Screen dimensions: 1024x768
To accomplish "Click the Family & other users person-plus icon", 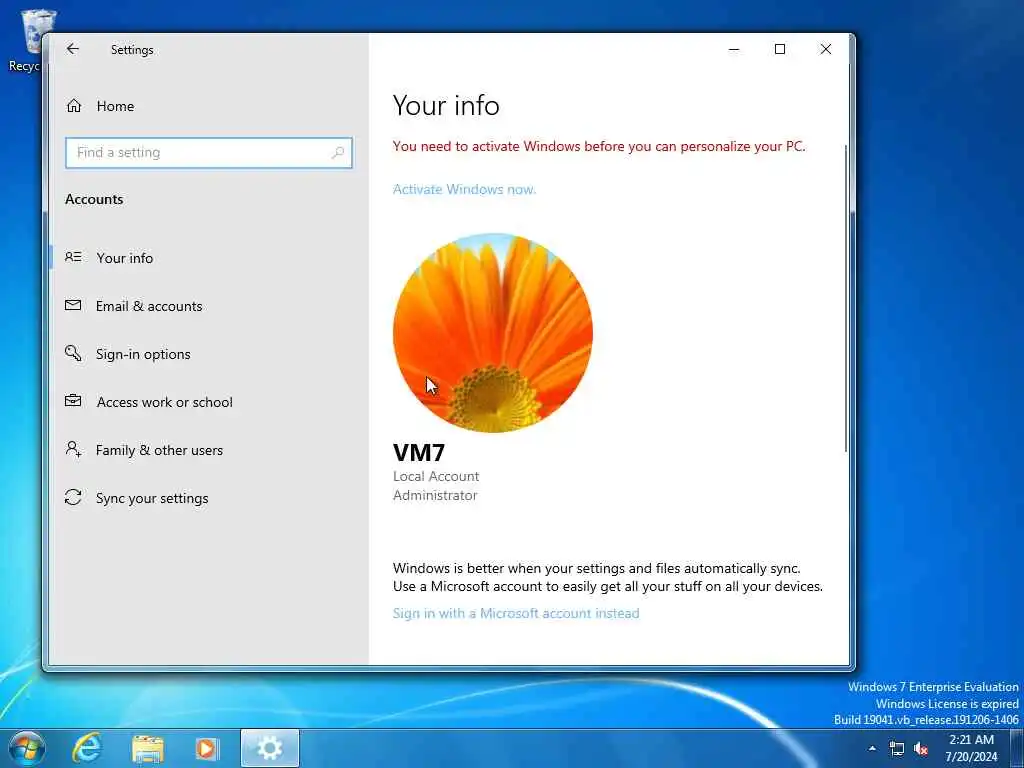I will point(73,449).
